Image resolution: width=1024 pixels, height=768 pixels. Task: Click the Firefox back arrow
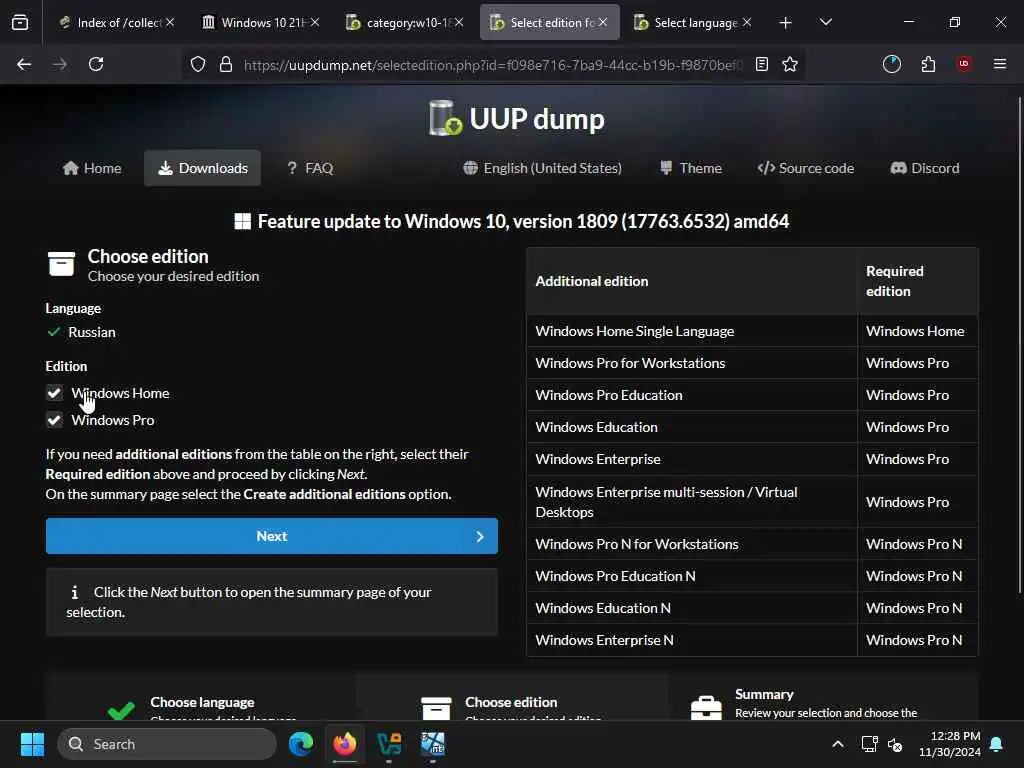(x=24, y=64)
